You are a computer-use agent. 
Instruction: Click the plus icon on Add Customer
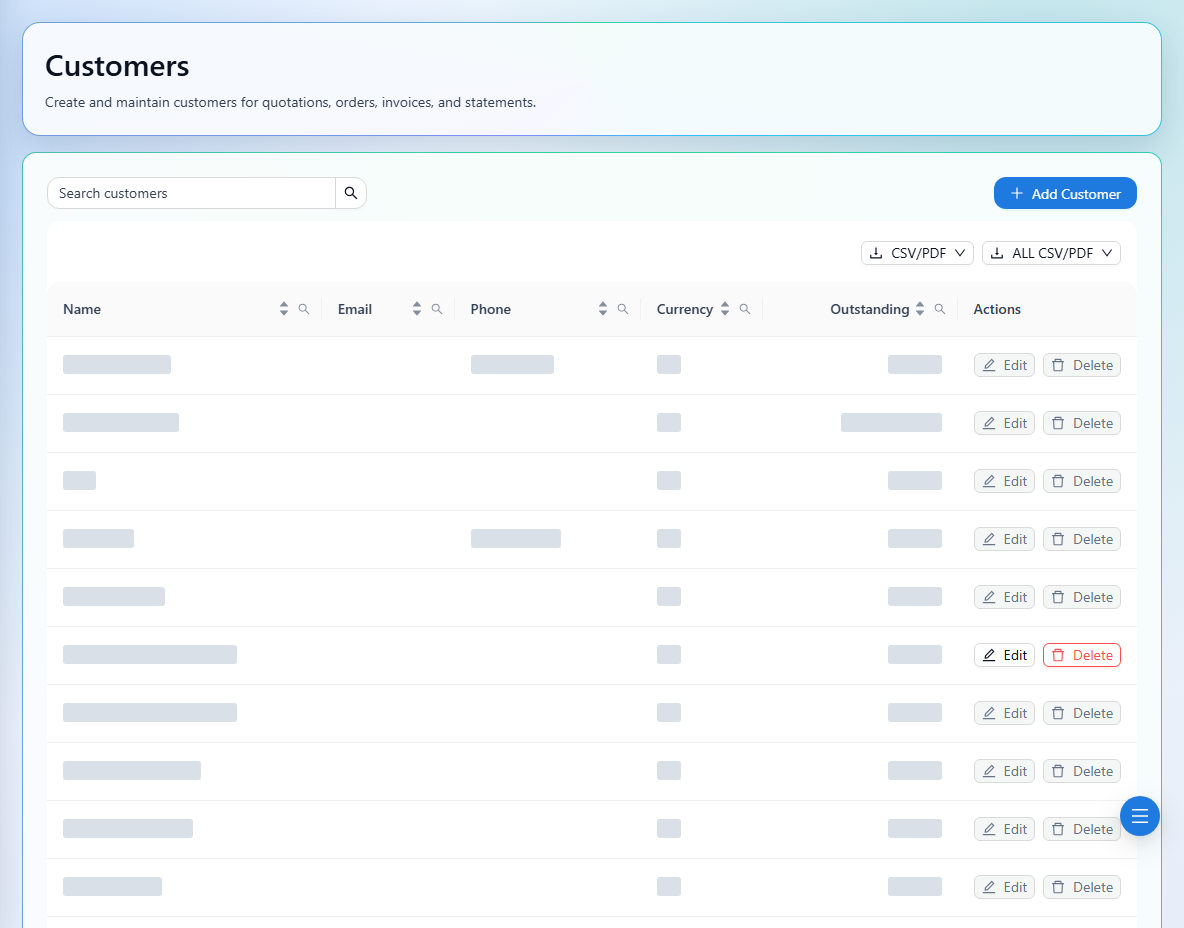[x=1017, y=193]
